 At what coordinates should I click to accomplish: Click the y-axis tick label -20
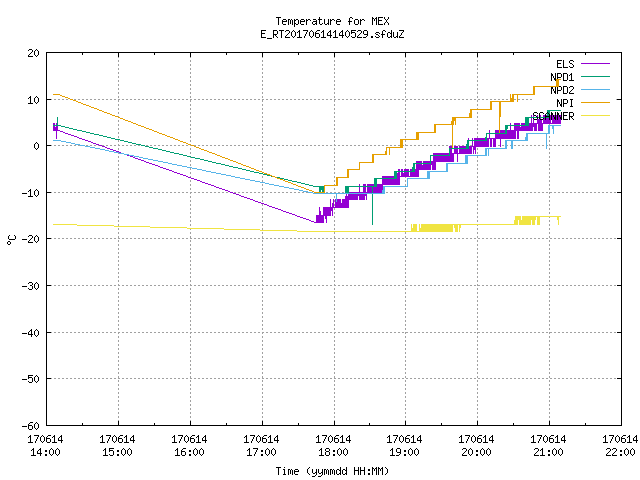tap(31, 239)
